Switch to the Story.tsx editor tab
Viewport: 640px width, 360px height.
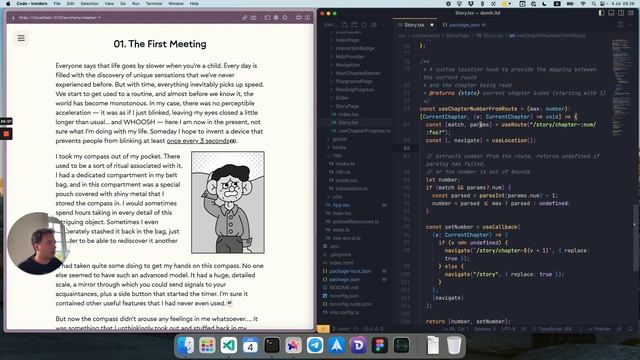pos(413,25)
